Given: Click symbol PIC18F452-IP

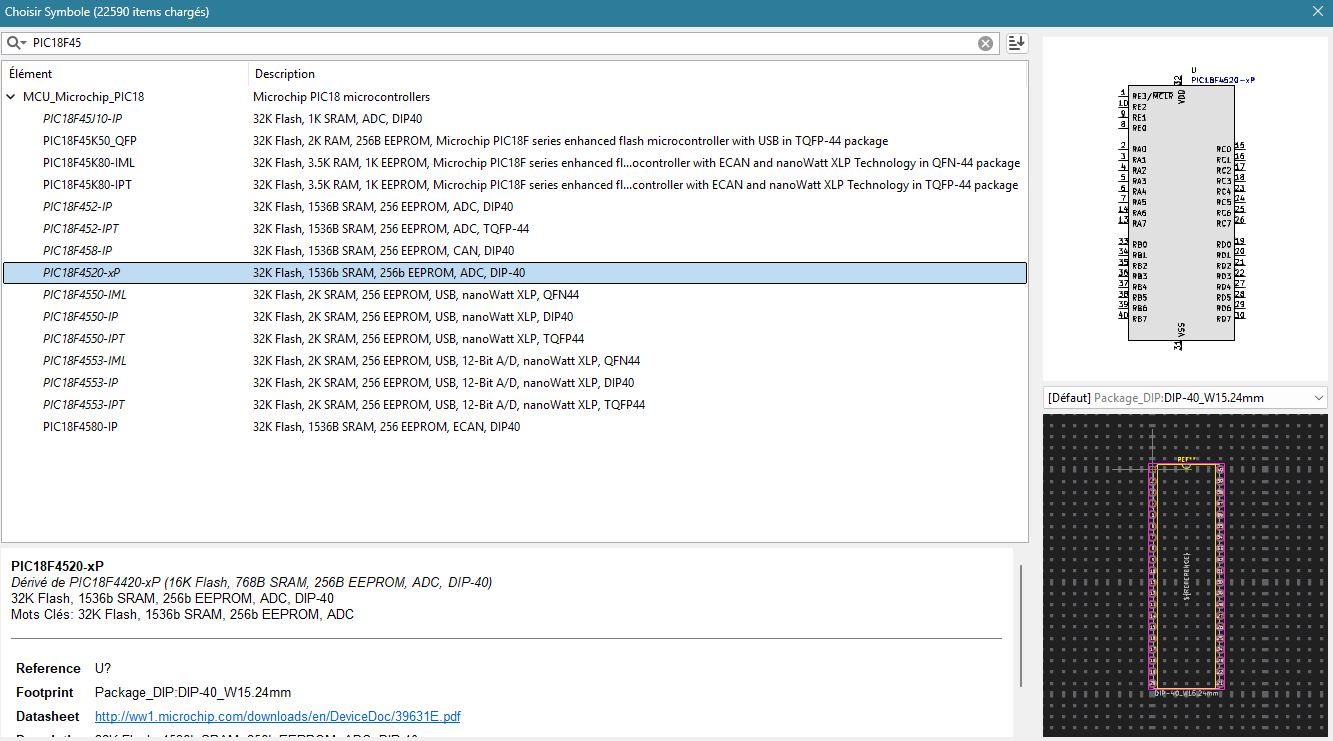Looking at the screenshot, I should pyautogui.click(x=78, y=207).
